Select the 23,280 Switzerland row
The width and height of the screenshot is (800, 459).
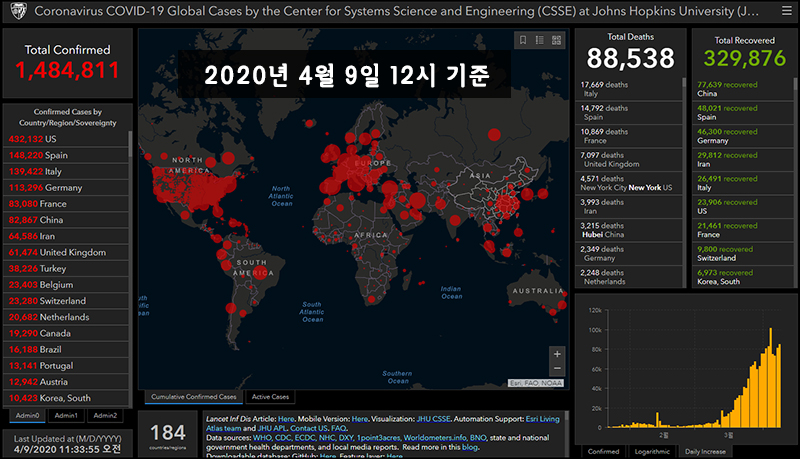tap(66, 301)
